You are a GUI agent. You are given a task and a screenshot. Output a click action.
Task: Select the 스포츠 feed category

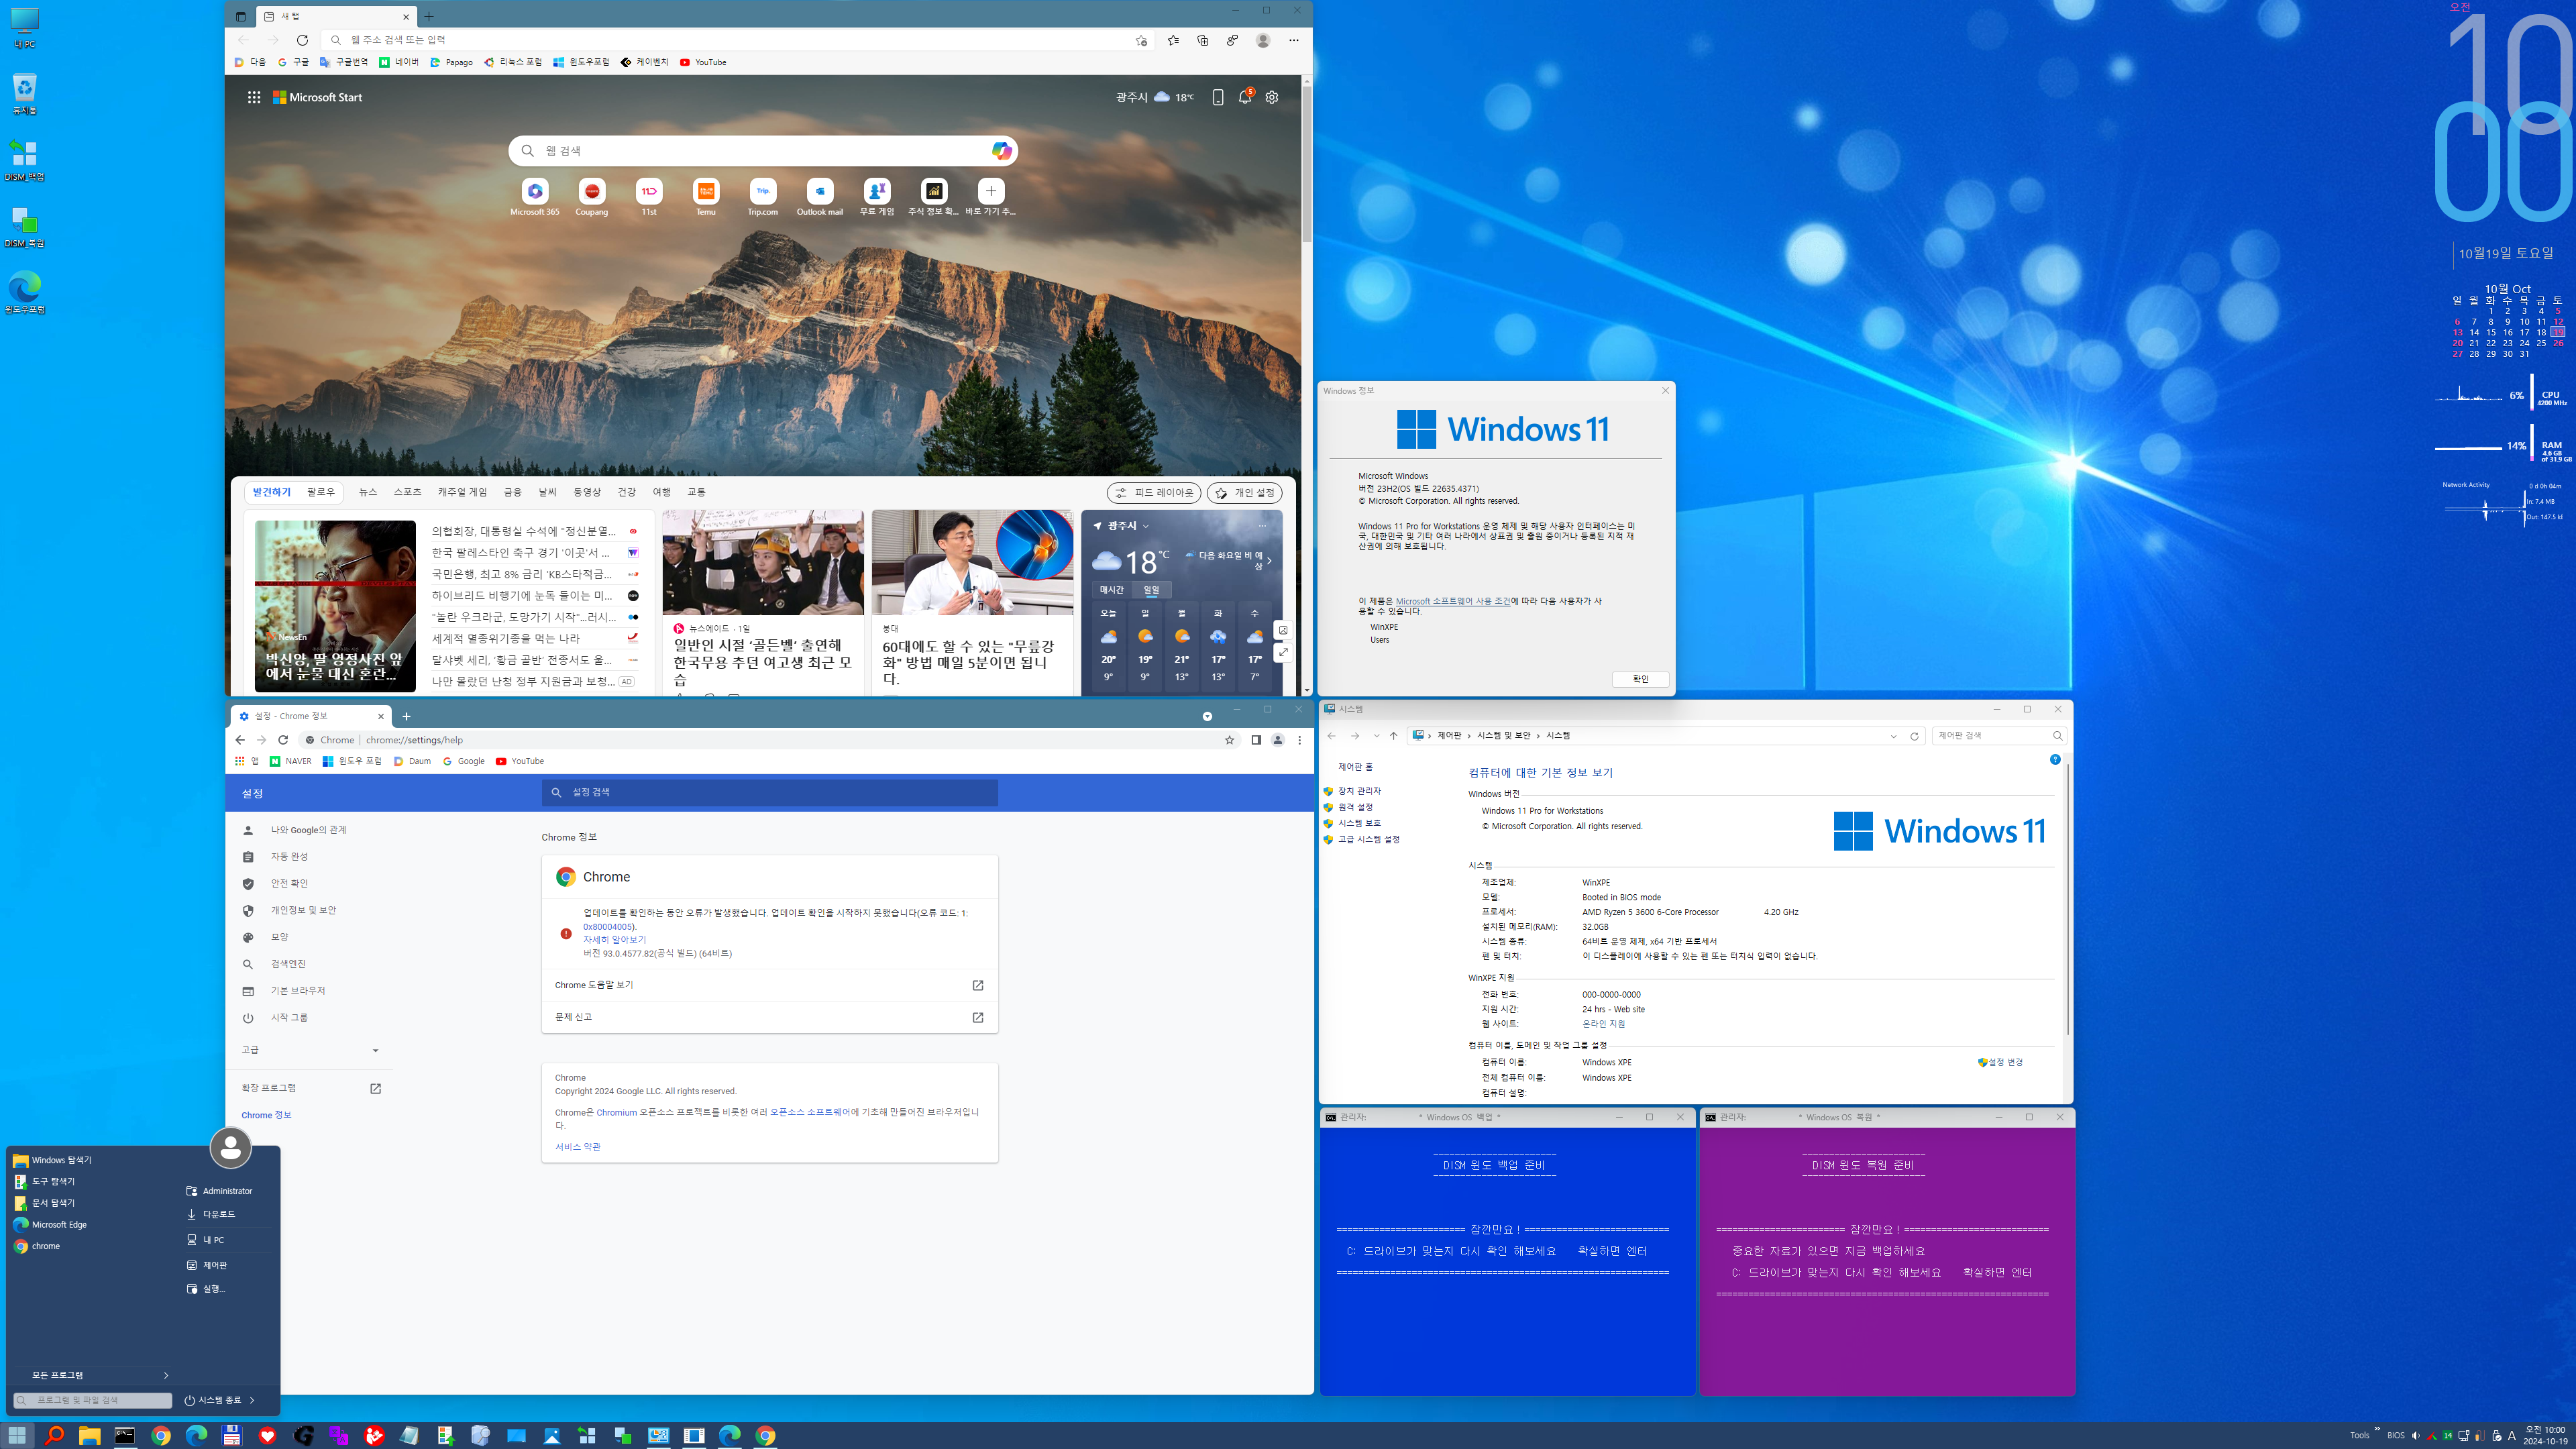[407, 492]
